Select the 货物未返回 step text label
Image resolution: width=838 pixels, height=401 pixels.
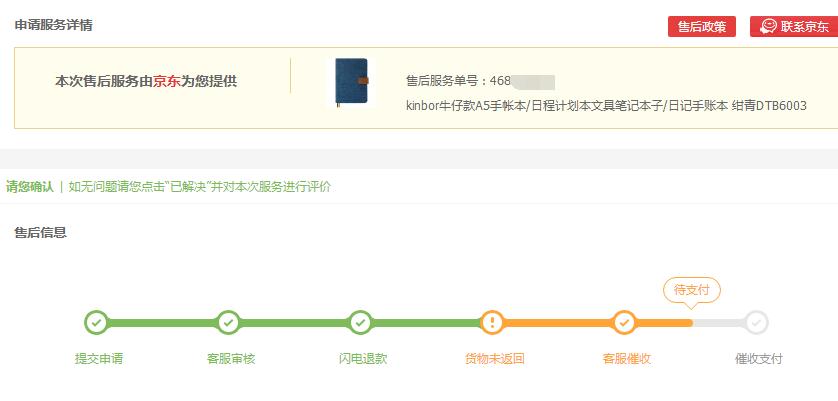[x=494, y=359]
